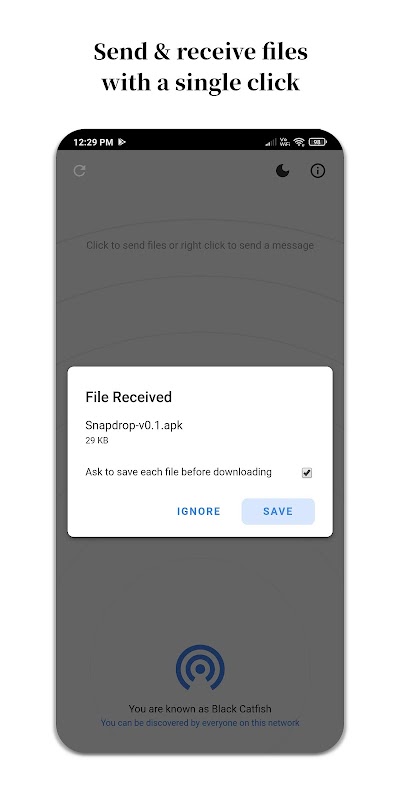Uncheck Ask to save each file checkbox
This screenshot has width=400, height=800.
pyautogui.click(x=307, y=472)
